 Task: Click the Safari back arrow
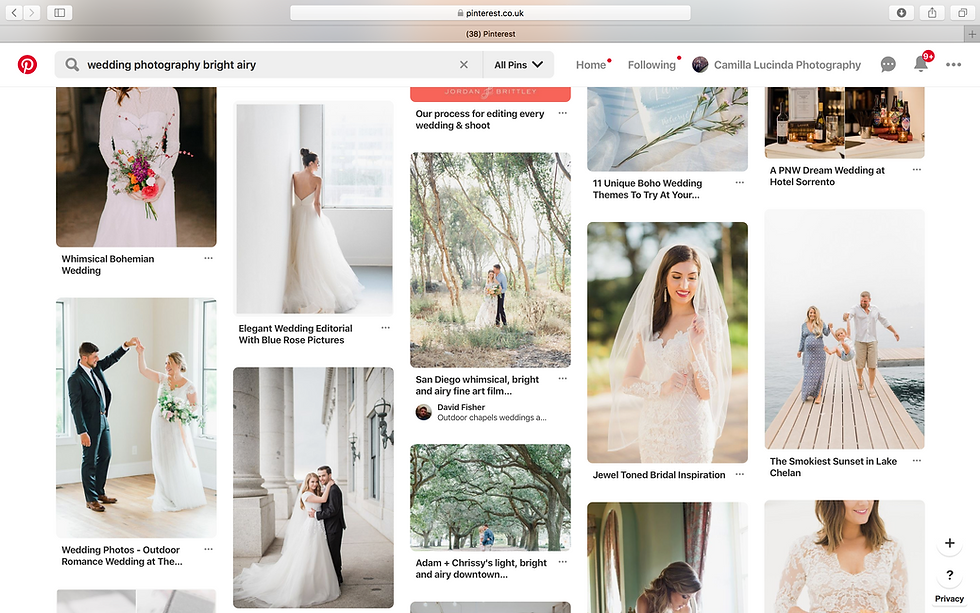click(14, 12)
